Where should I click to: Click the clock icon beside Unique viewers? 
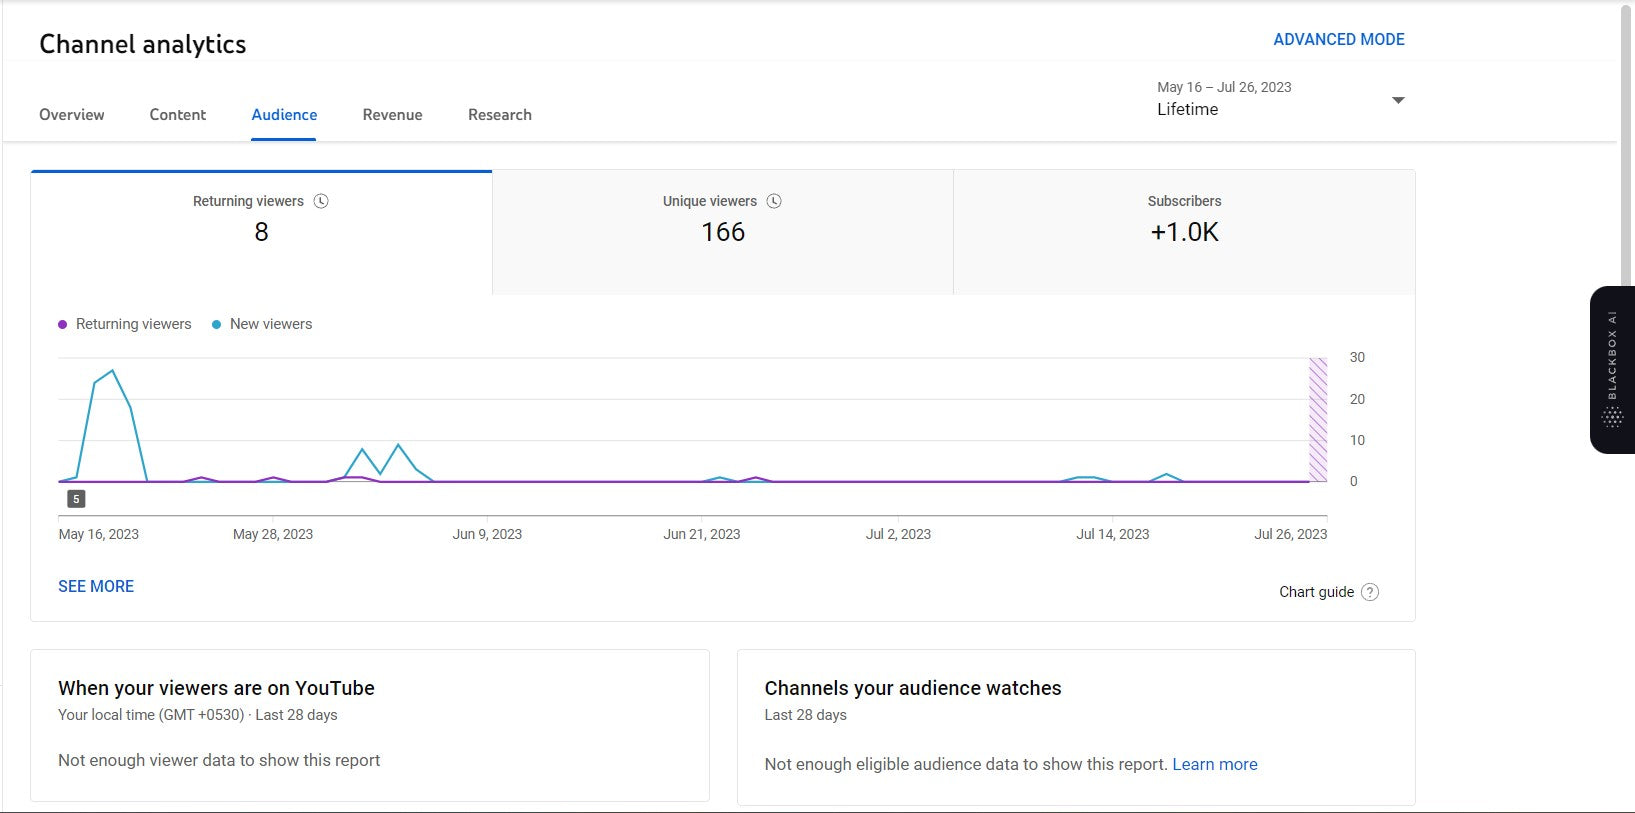click(x=774, y=201)
